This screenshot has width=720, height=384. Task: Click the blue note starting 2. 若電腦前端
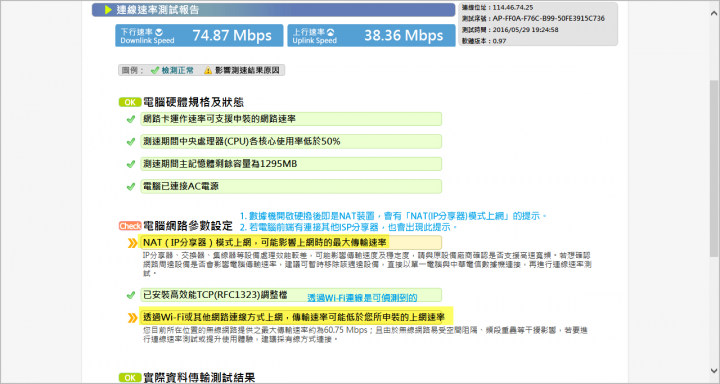pyautogui.click(x=349, y=227)
